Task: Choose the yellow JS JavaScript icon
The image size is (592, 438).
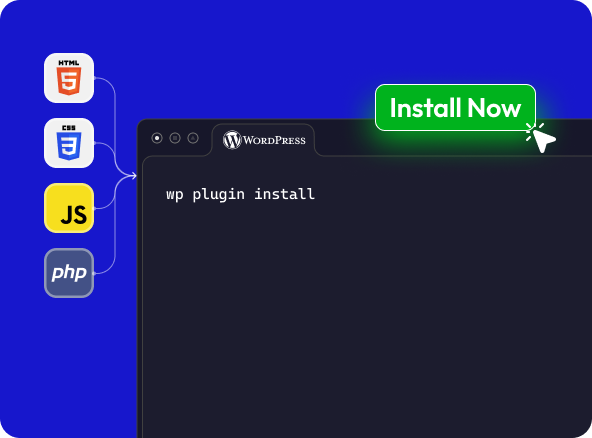Action: tap(69, 208)
